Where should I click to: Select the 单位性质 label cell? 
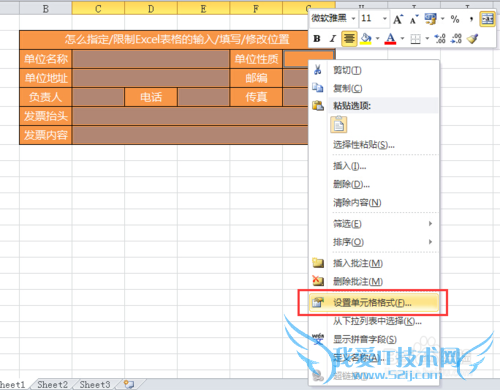256,59
